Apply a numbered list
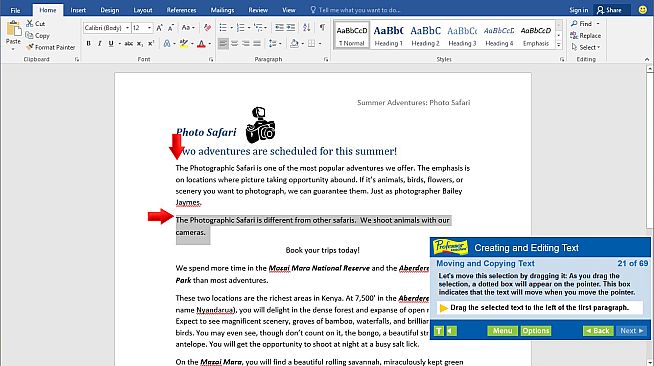Image resolution: width=654 pixels, height=366 pixels. (241, 28)
